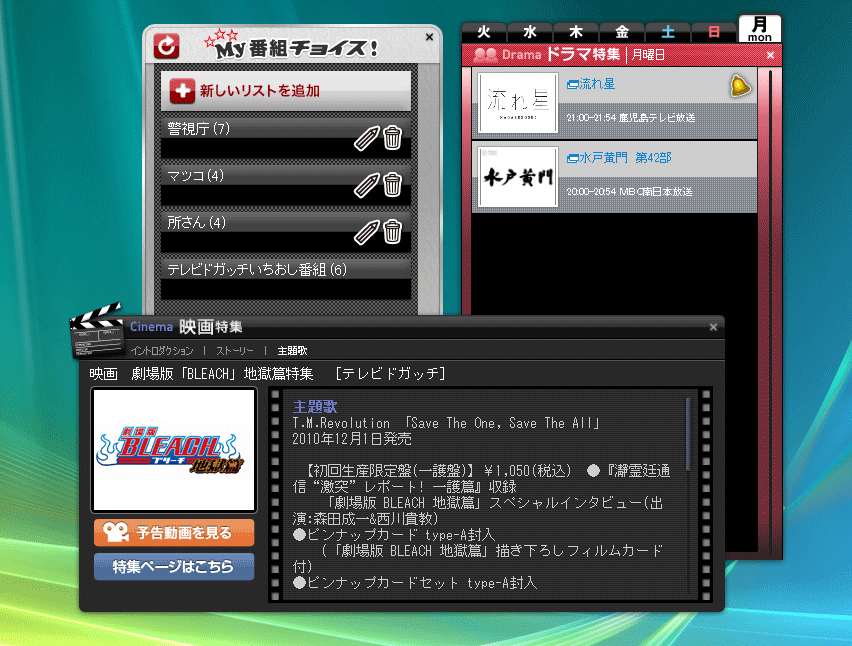
Task: Click the 2010年12月1日発売 release date text
Action: point(352,439)
